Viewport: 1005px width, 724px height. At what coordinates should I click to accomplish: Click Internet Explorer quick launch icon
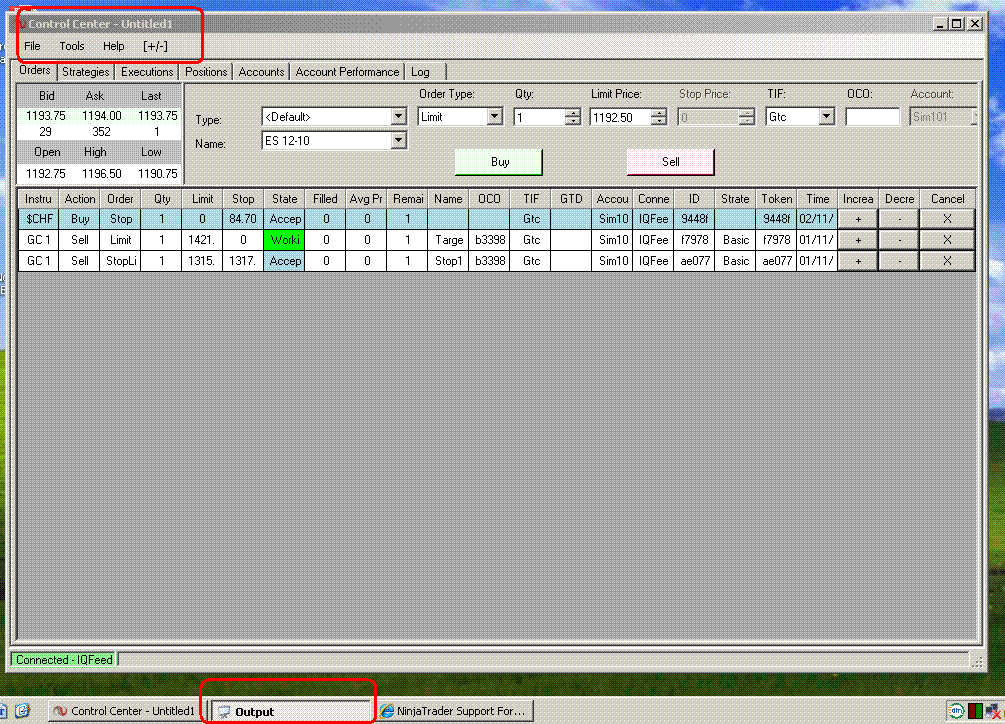point(22,711)
